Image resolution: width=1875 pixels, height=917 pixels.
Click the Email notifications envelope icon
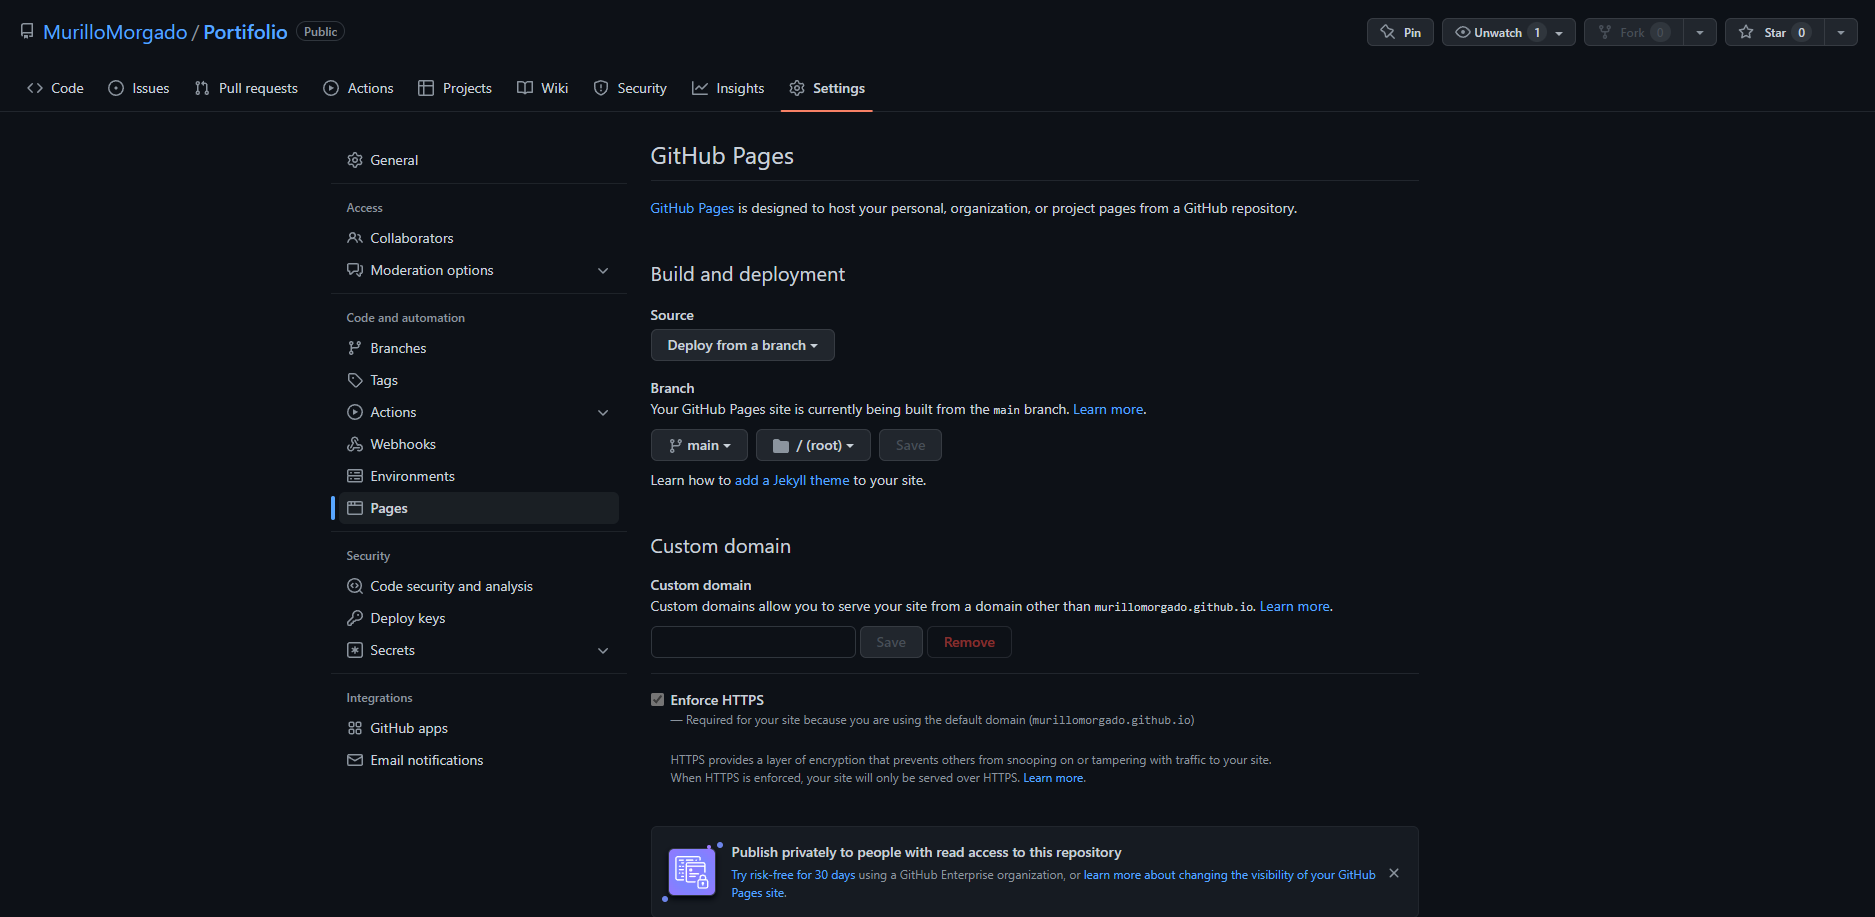pyautogui.click(x=355, y=760)
